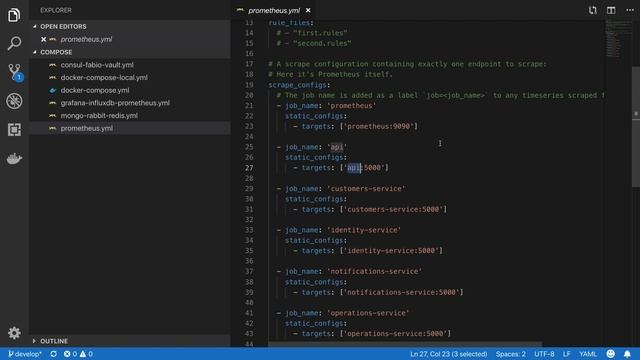
Task: Change file encoding UTF-8
Action: point(544,354)
